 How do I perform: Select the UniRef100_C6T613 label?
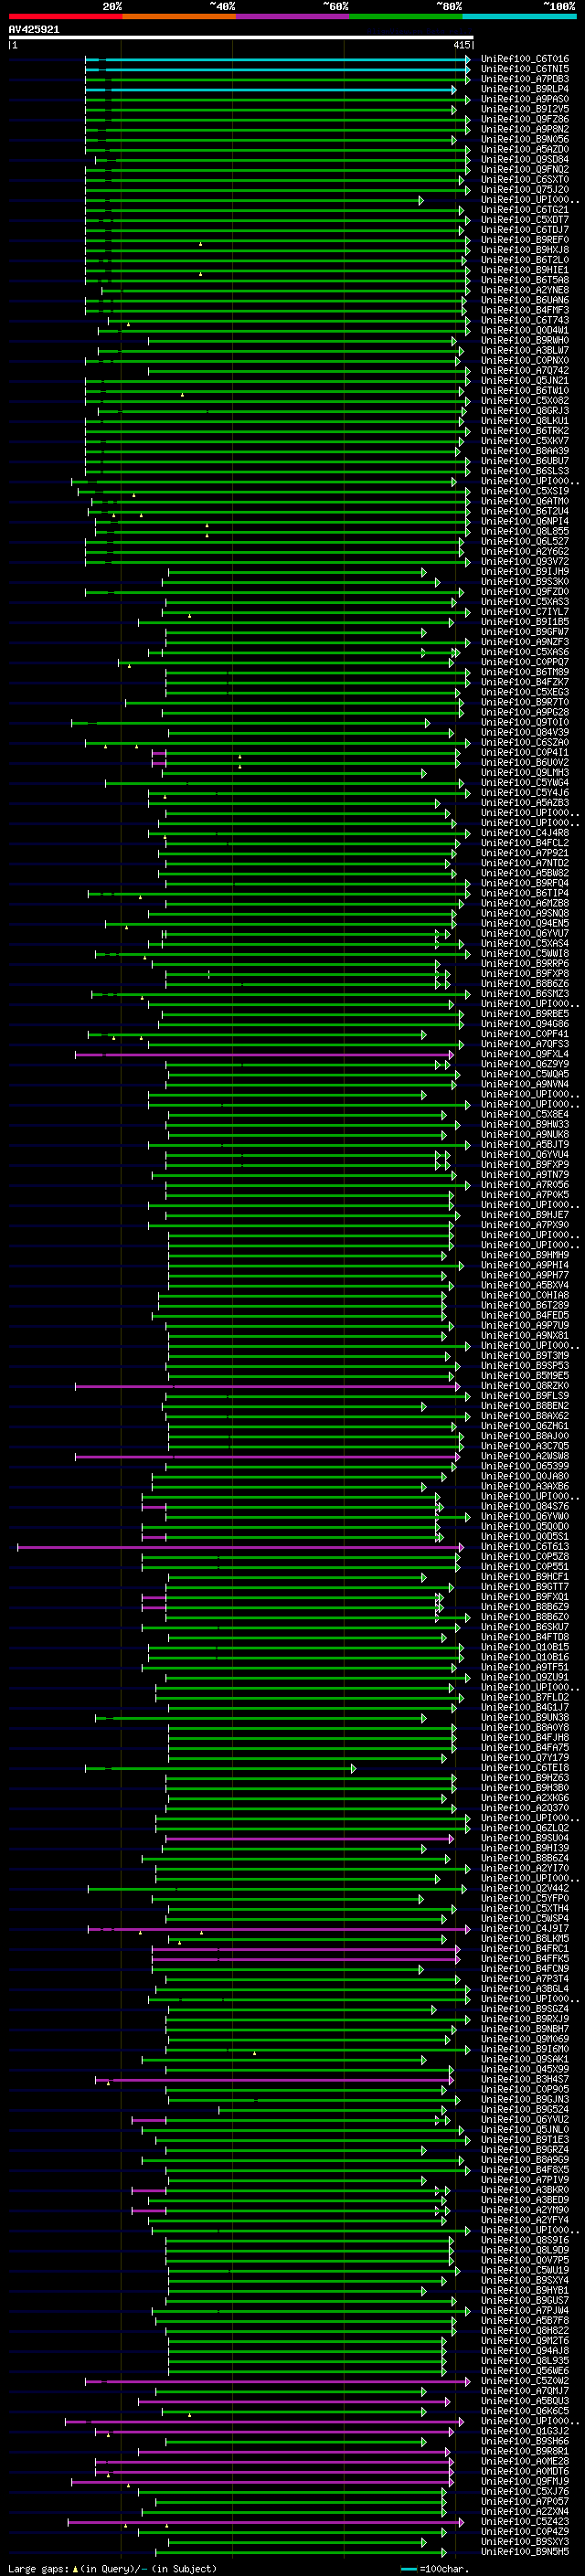coord(525,1547)
